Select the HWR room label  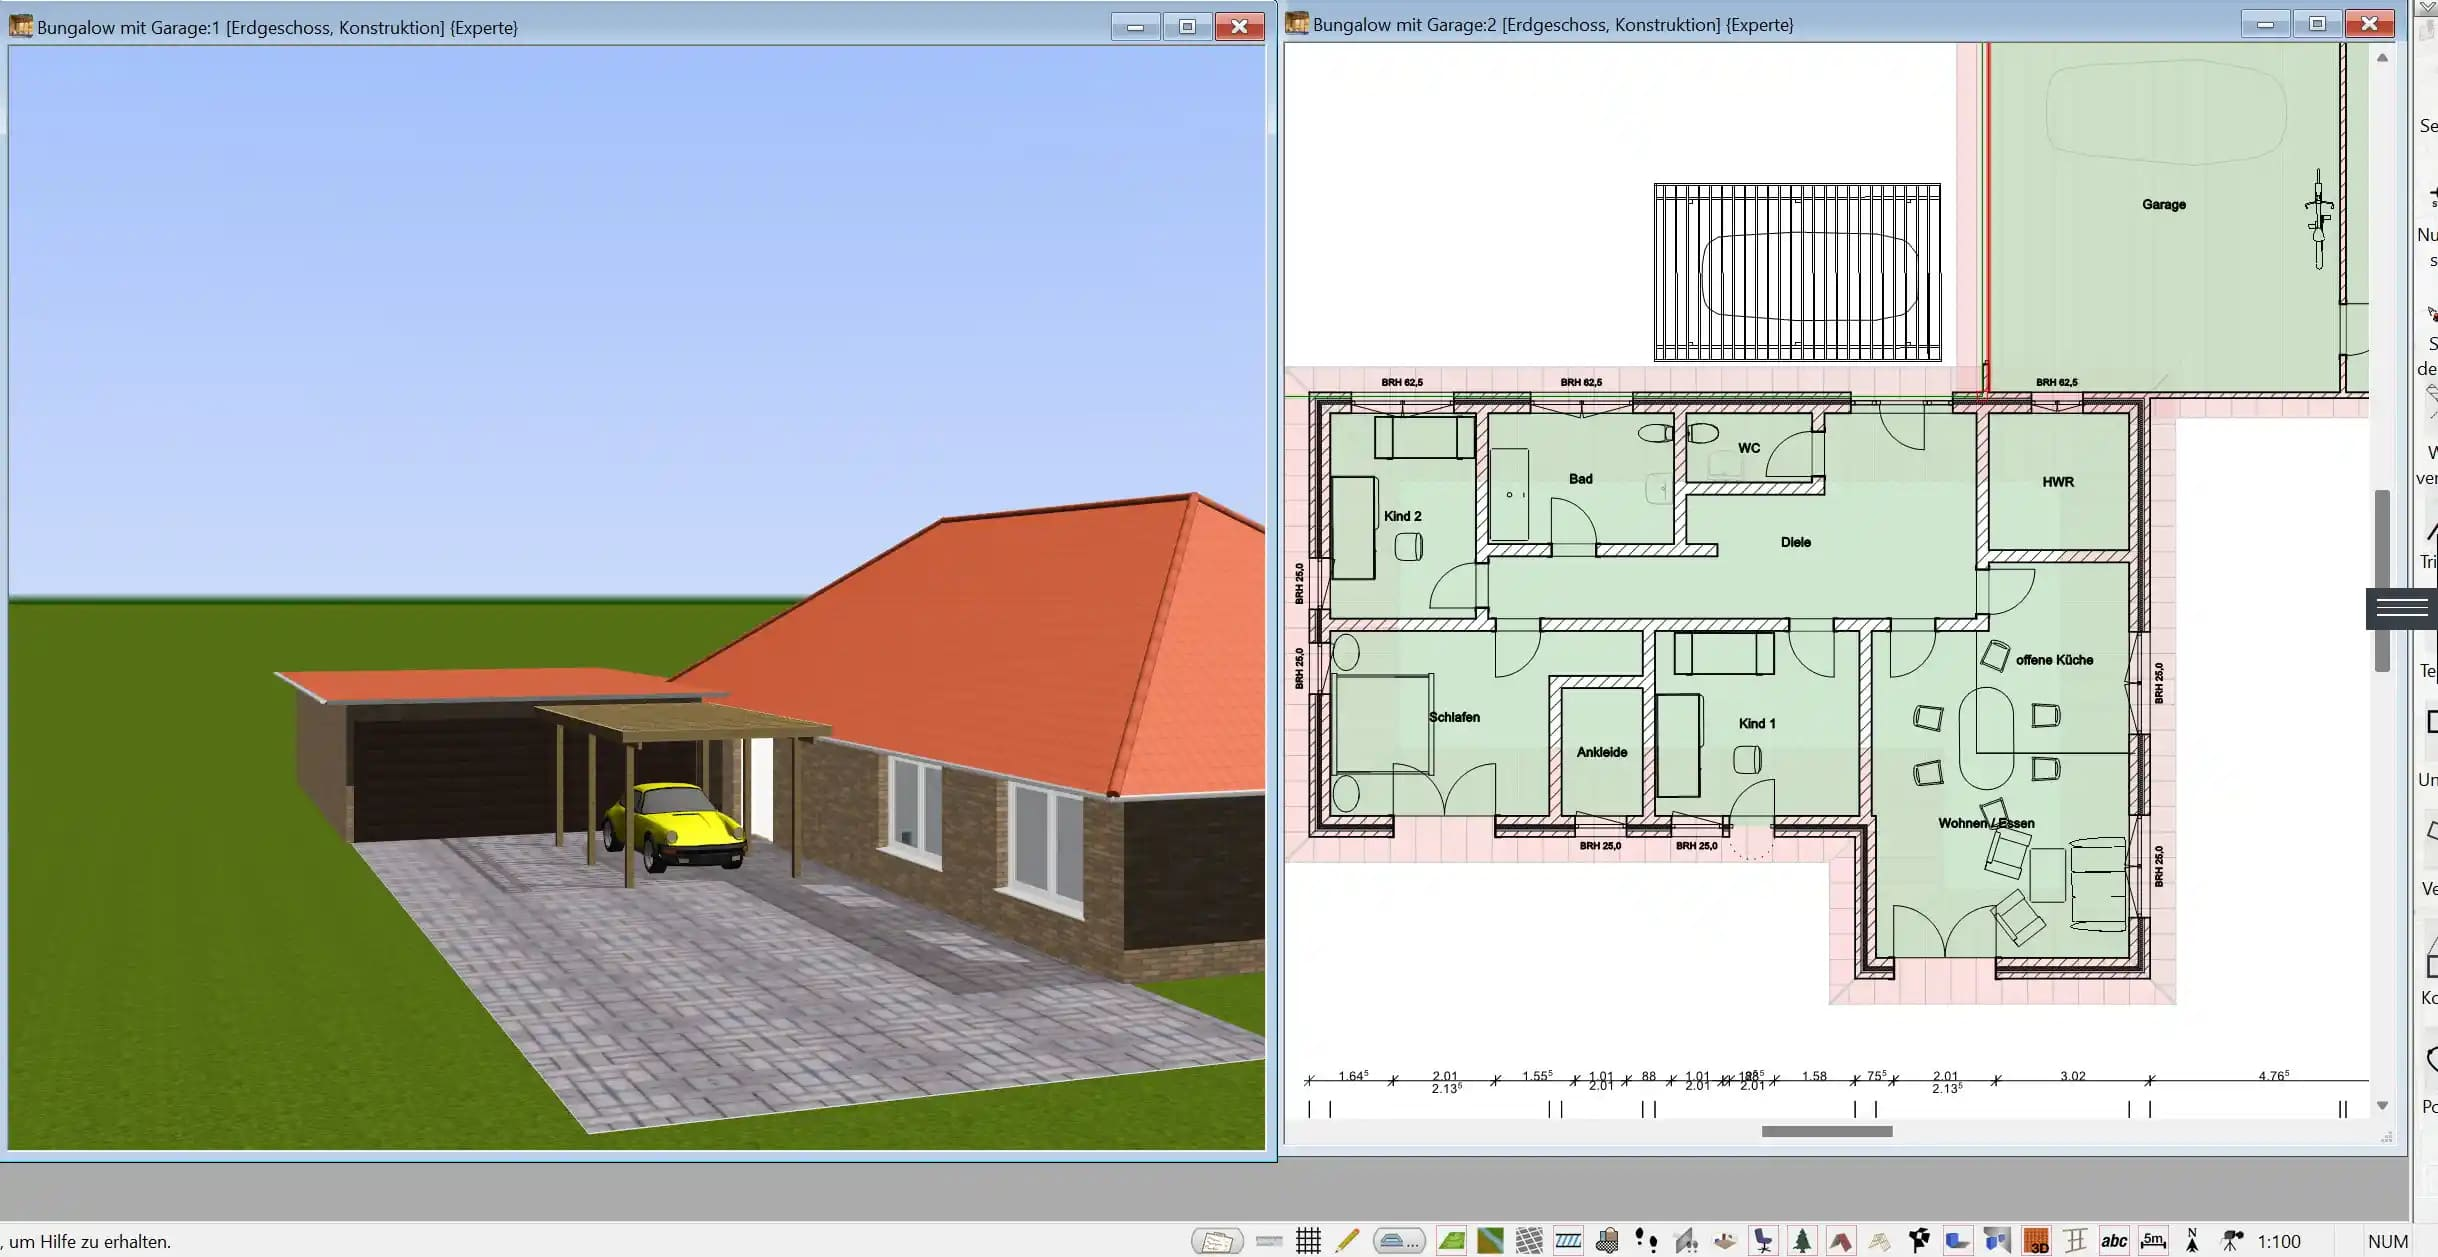point(2057,482)
